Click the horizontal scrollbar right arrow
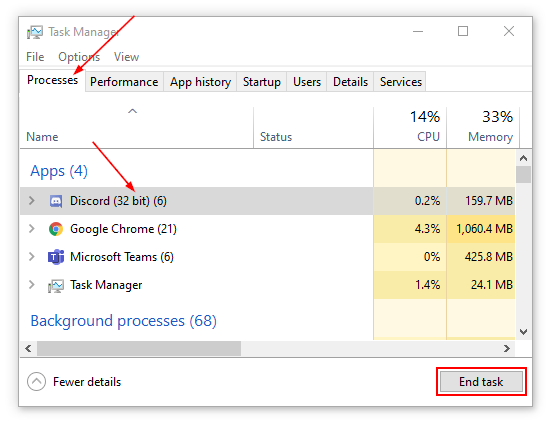Screen dimensions: 555x423 coord(507,349)
